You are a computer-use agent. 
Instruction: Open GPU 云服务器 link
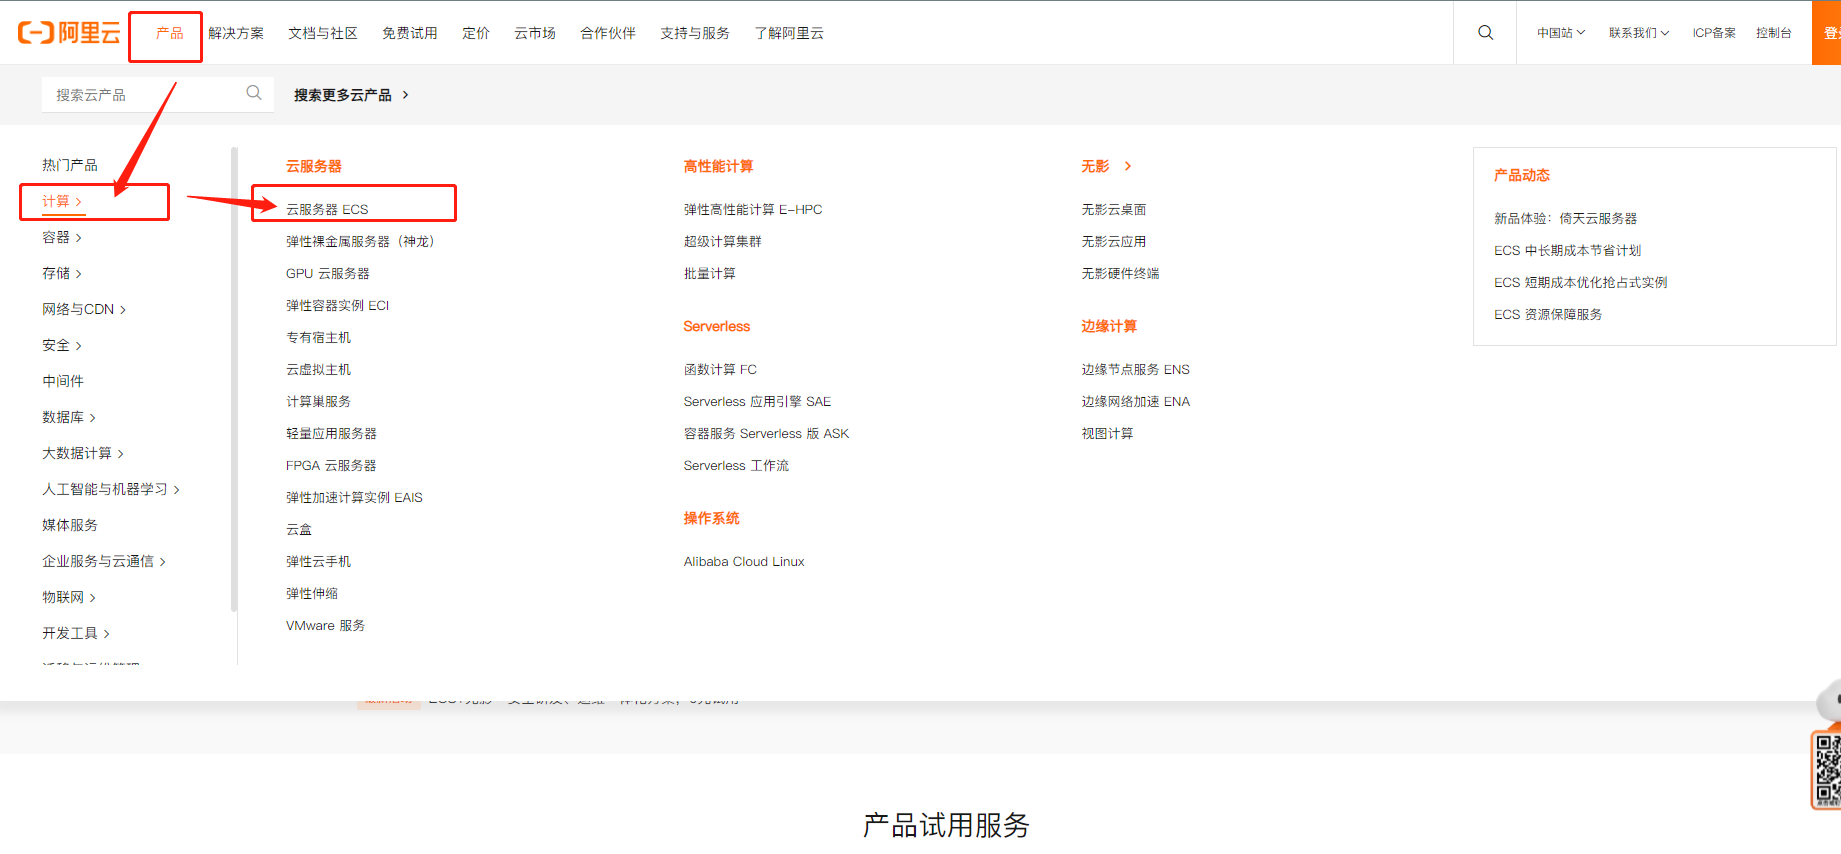pos(328,273)
